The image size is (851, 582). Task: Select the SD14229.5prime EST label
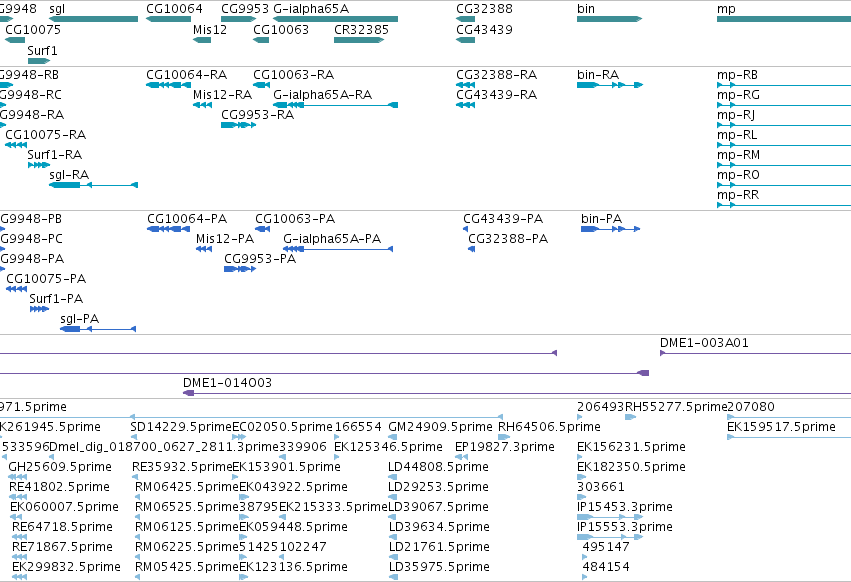pyautogui.click(x=181, y=427)
